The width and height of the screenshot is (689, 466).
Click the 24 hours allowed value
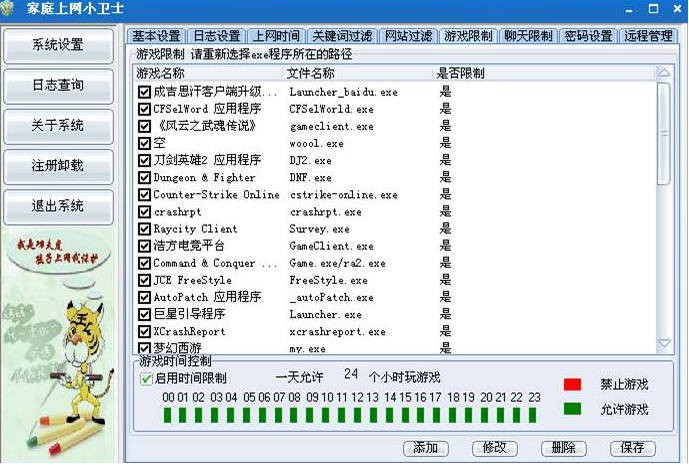coord(351,374)
